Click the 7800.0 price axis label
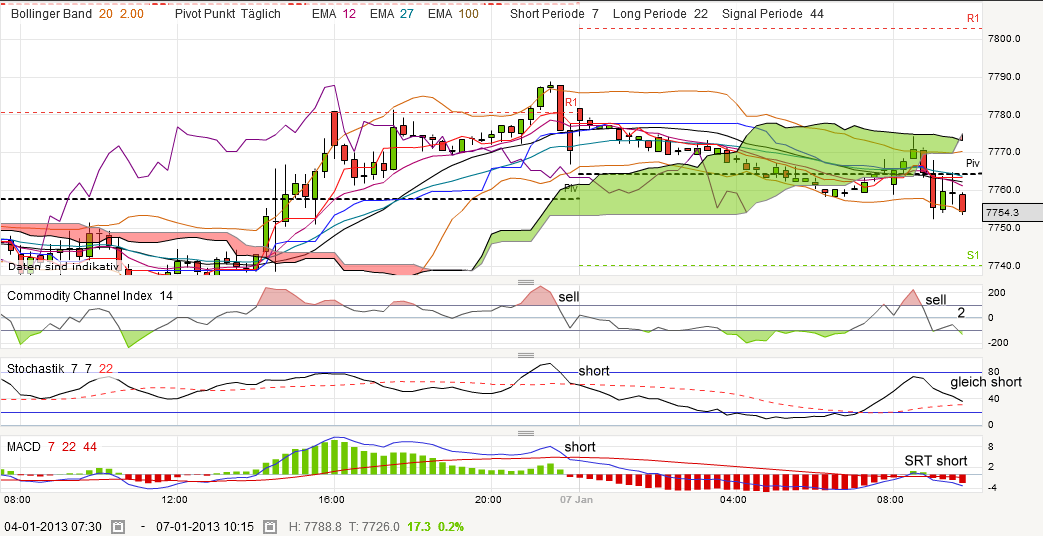Viewport: 1043px width, 536px height. pos(1004,39)
